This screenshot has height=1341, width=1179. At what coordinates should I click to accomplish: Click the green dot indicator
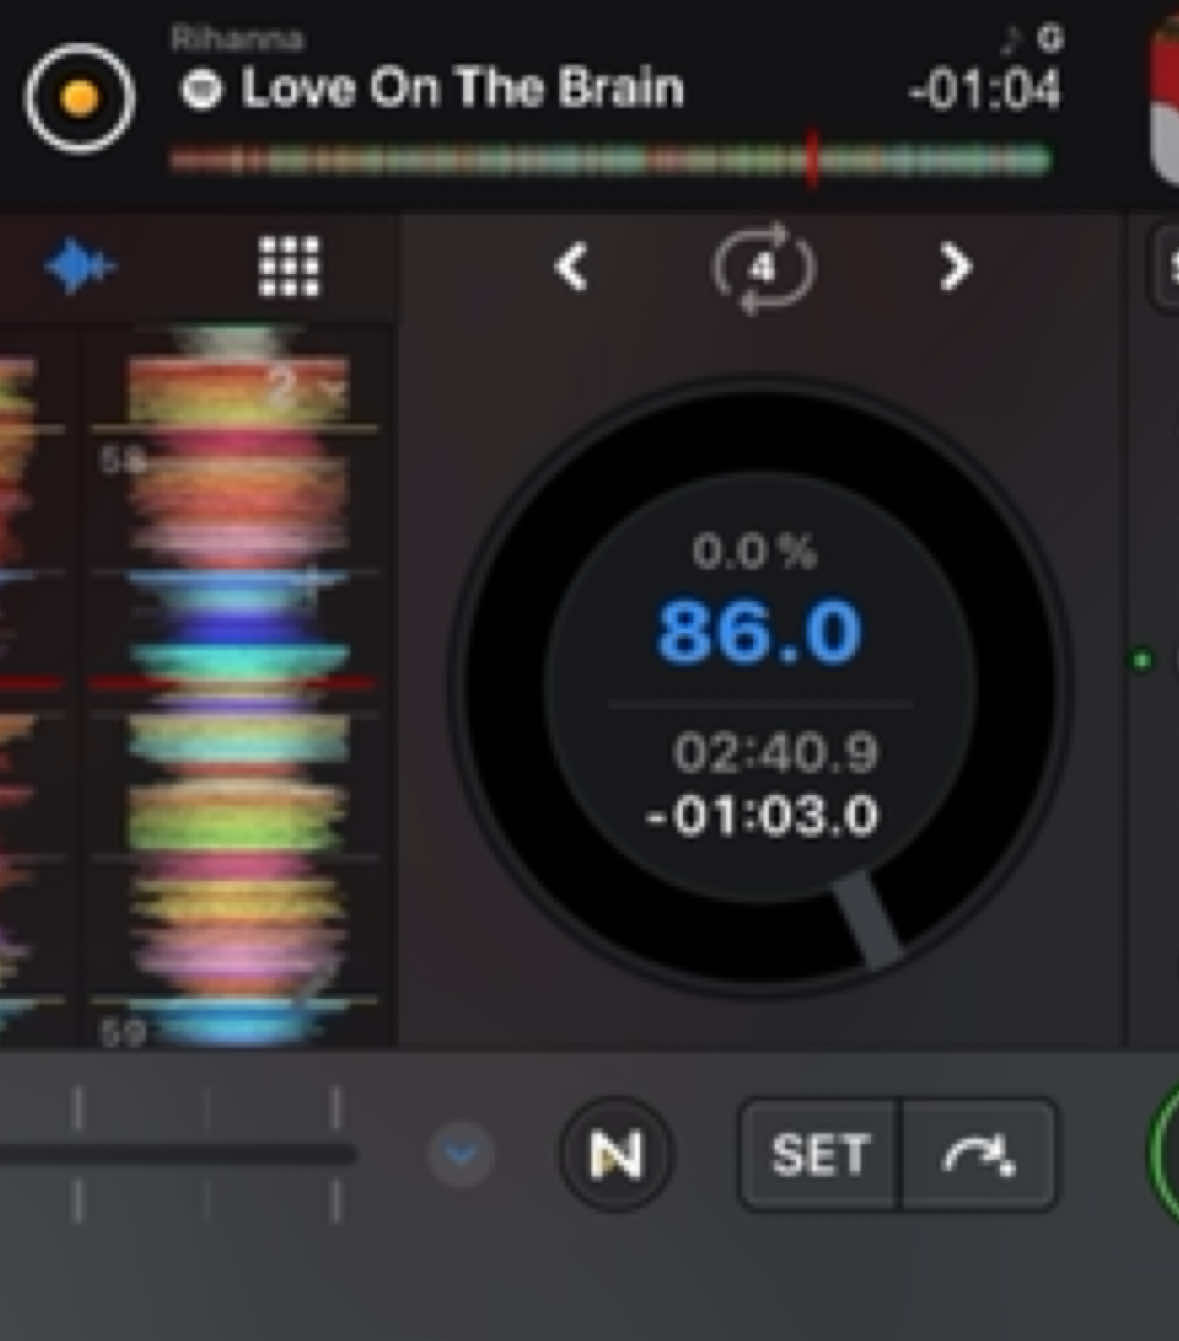pyautogui.click(x=1141, y=660)
